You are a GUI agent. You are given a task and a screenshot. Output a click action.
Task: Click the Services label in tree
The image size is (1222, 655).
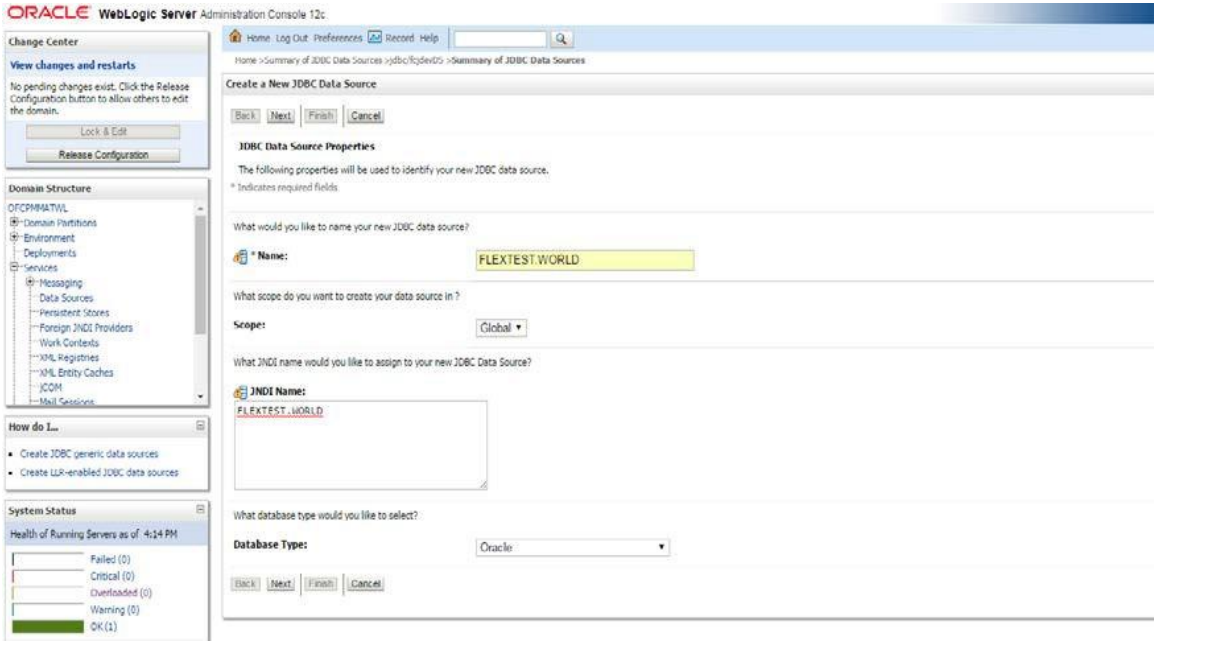click(40, 269)
